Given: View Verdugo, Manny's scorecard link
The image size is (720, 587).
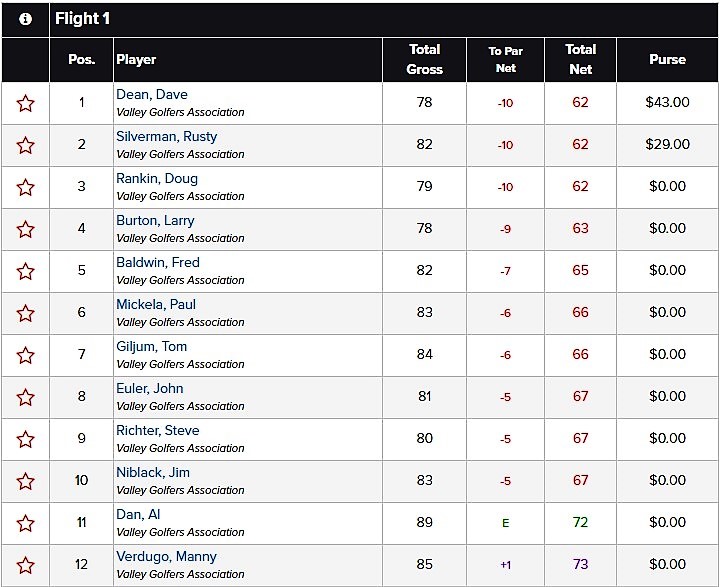Looking at the screenshot, I should pos(166,556).
